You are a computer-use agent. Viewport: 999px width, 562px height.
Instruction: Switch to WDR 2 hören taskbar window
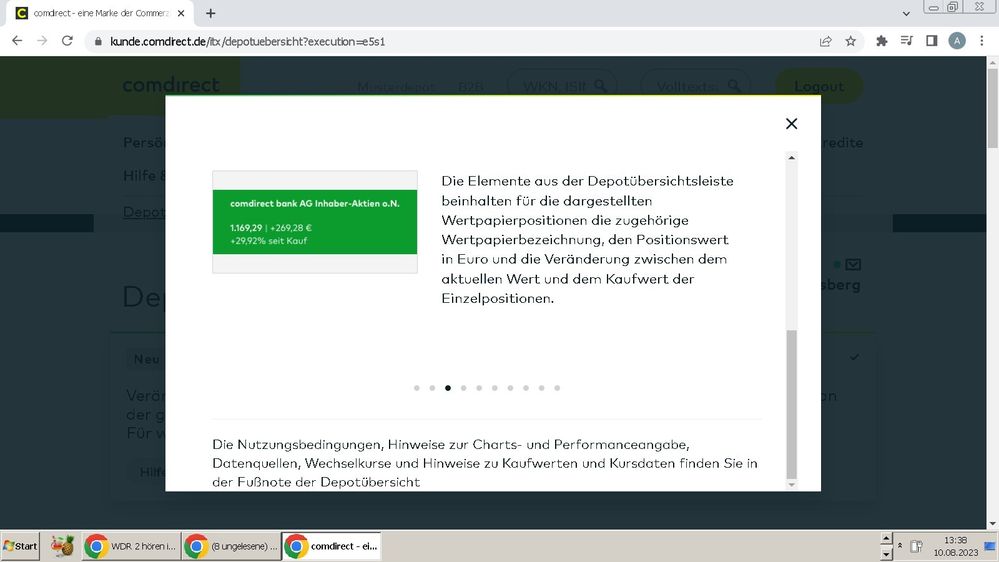click(x=131, y=546)
